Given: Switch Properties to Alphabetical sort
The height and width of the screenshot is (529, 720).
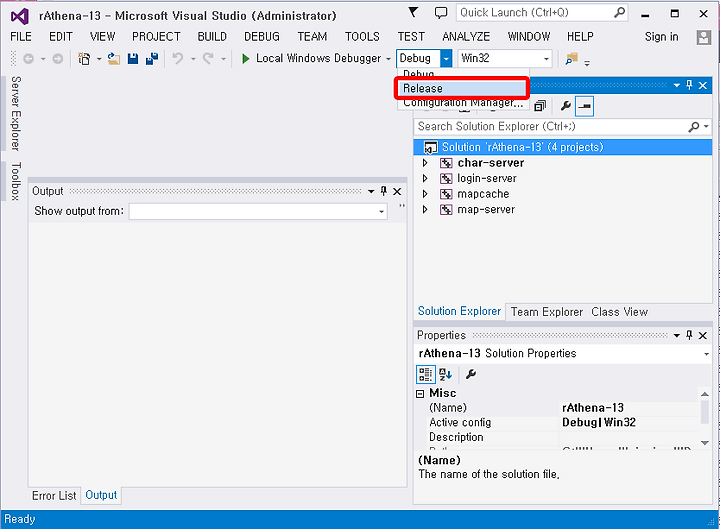Looking at the screenshot, I should click(x=445, y=374).
